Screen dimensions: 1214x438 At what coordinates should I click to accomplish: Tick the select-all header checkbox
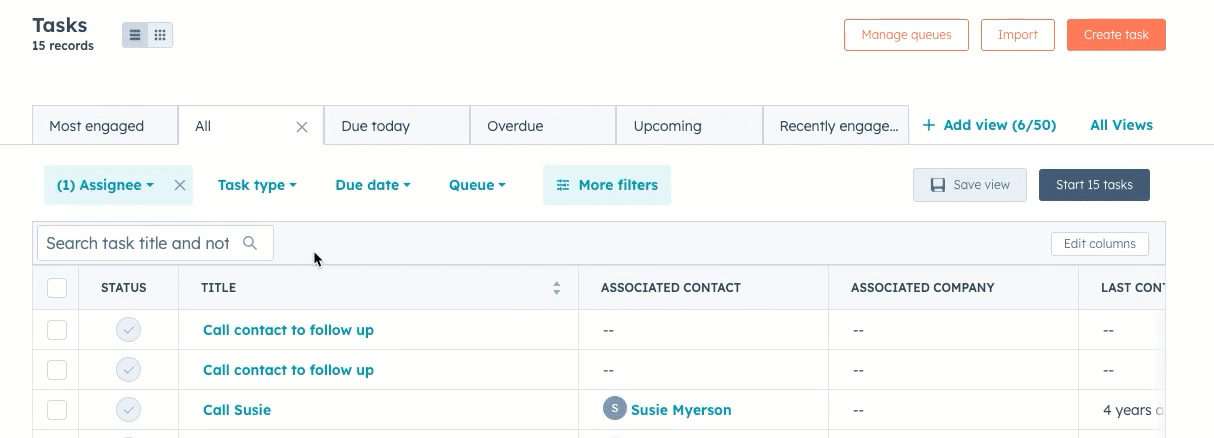57,288
